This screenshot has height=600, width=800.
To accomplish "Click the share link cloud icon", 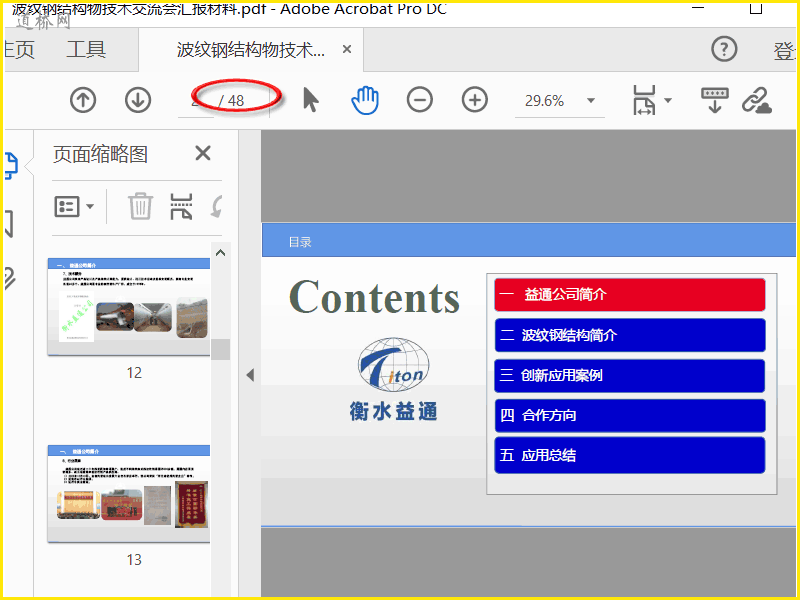I will point(757,100).
